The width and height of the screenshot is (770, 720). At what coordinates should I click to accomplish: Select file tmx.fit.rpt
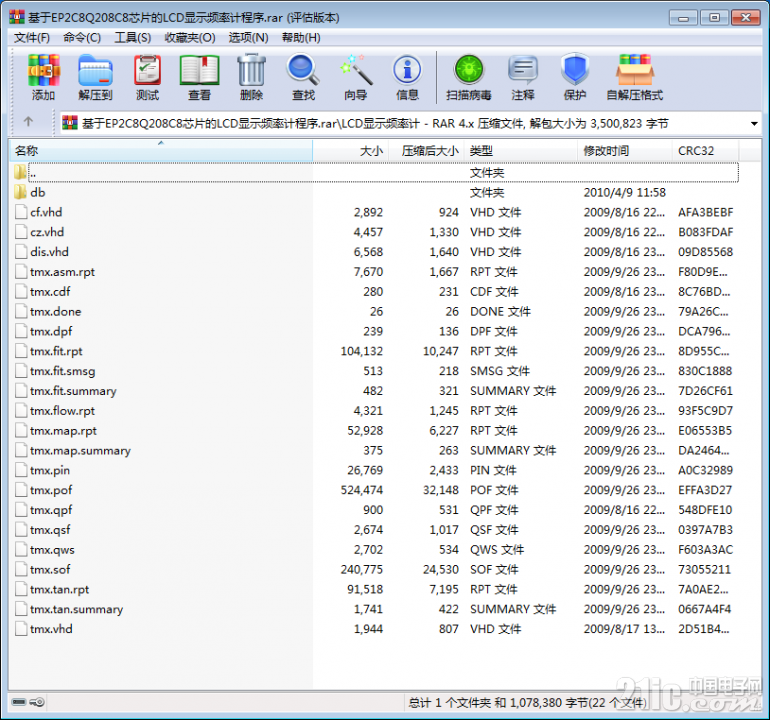(x=56, y=351)
